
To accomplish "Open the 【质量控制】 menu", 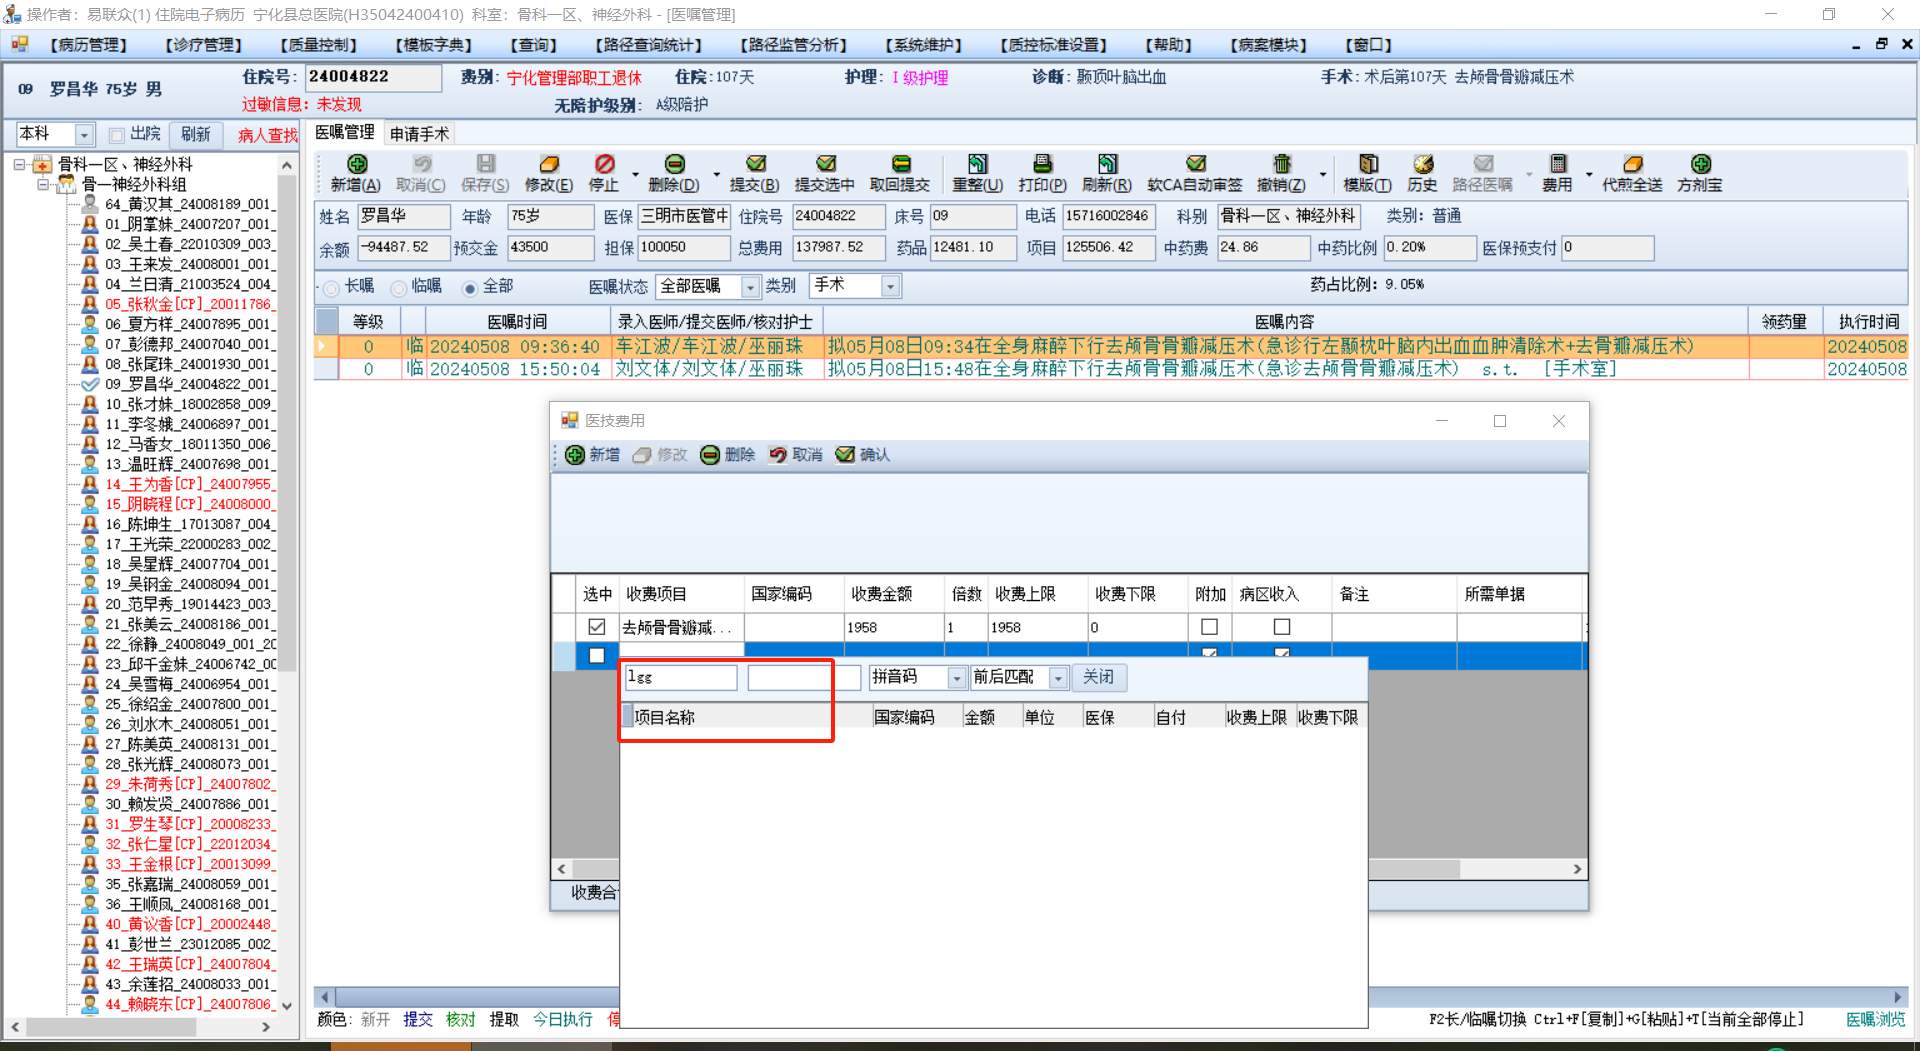I will pos(318,45).
